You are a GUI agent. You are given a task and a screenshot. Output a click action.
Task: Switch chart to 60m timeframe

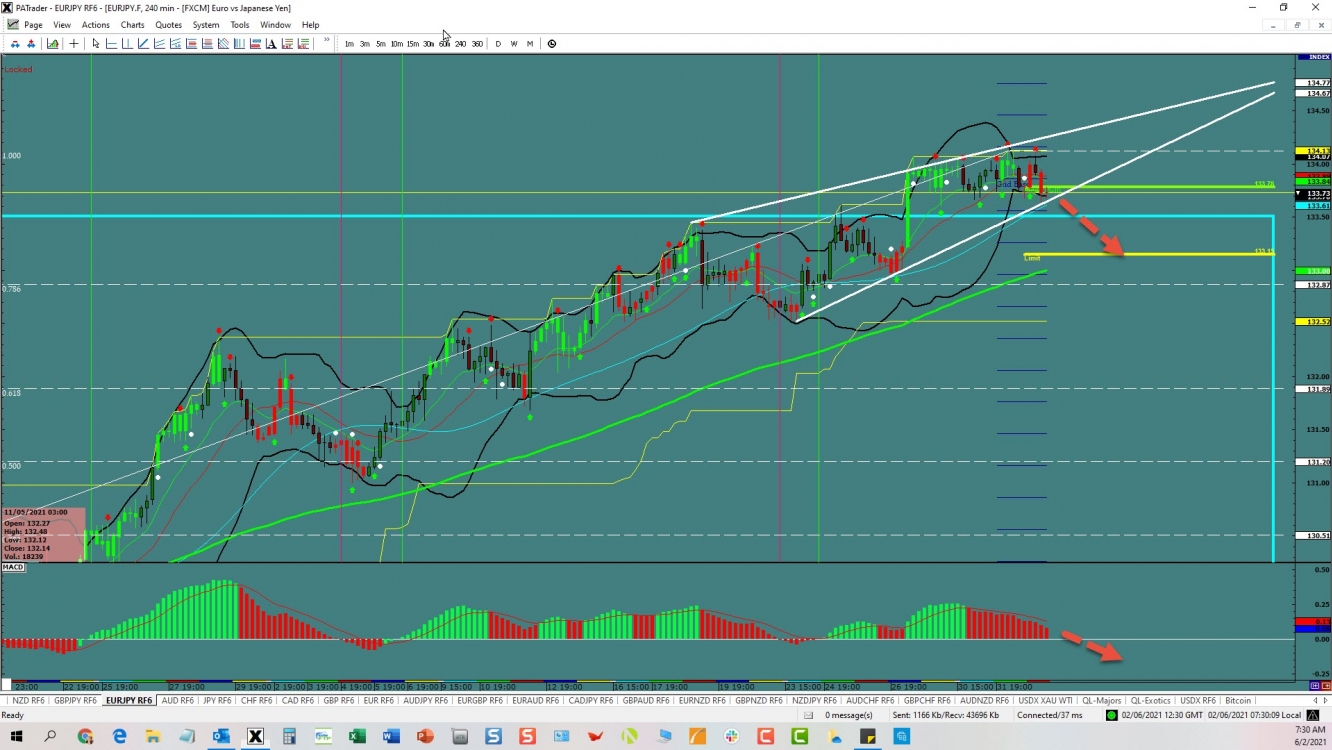[444, 44]
